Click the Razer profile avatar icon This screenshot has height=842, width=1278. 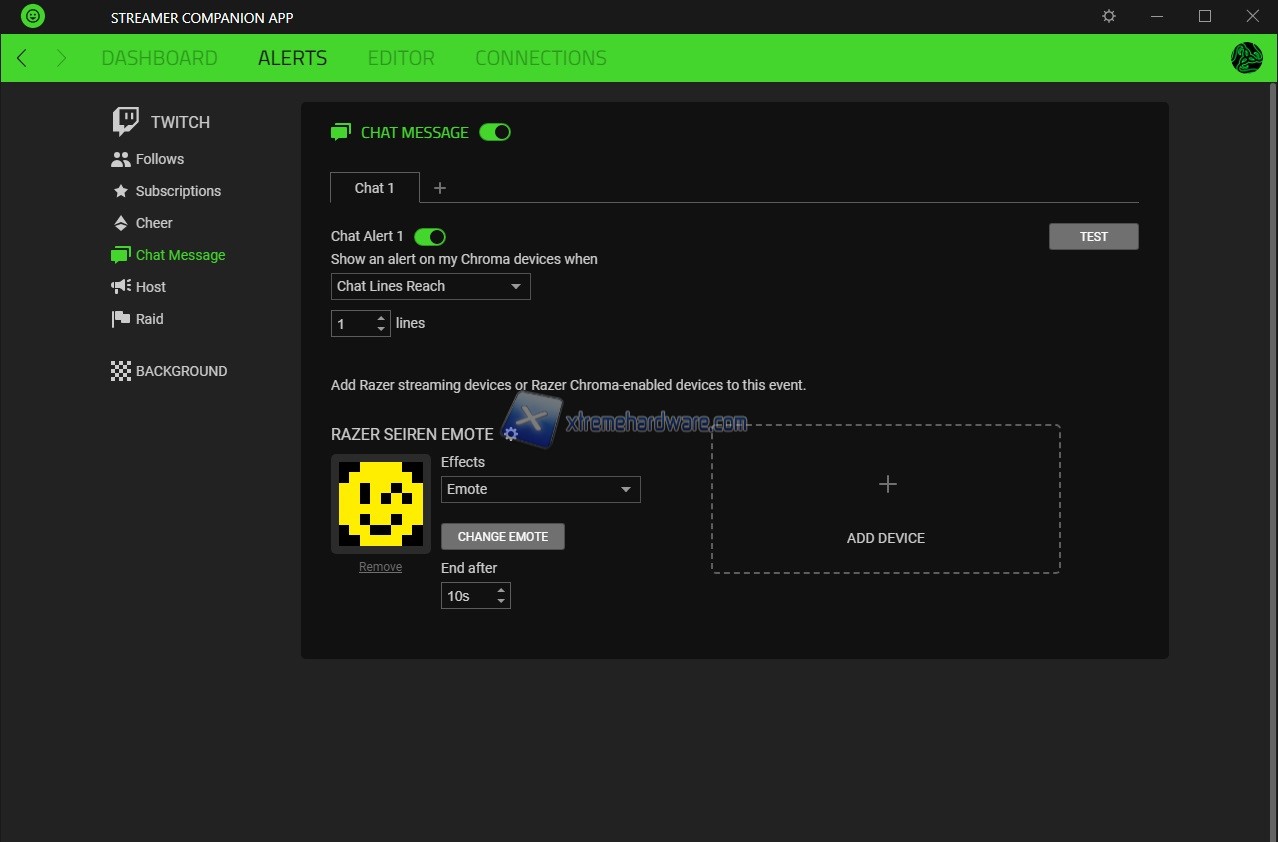click(1246, 58)
